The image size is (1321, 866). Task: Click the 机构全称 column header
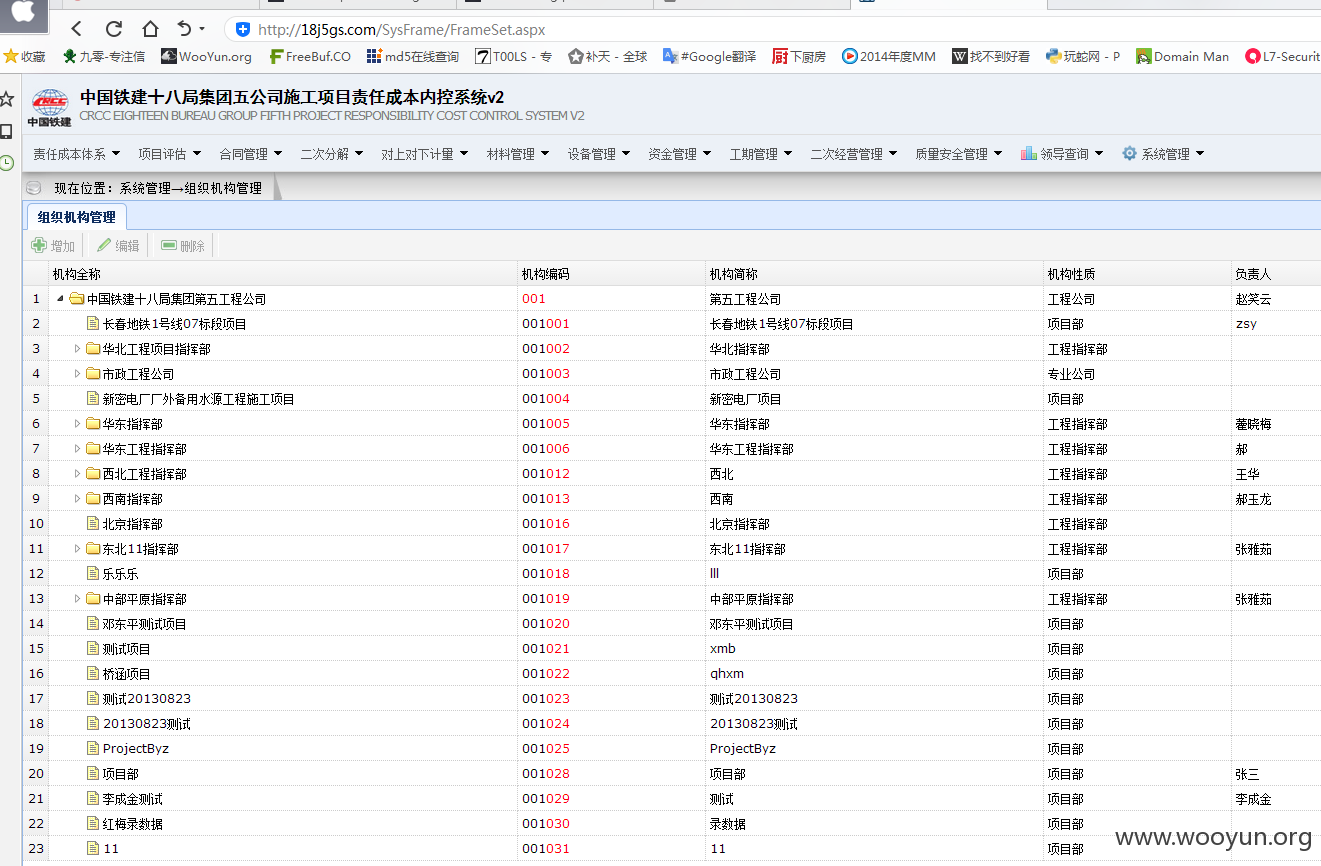pyautogui.click(x=283, y=274)
